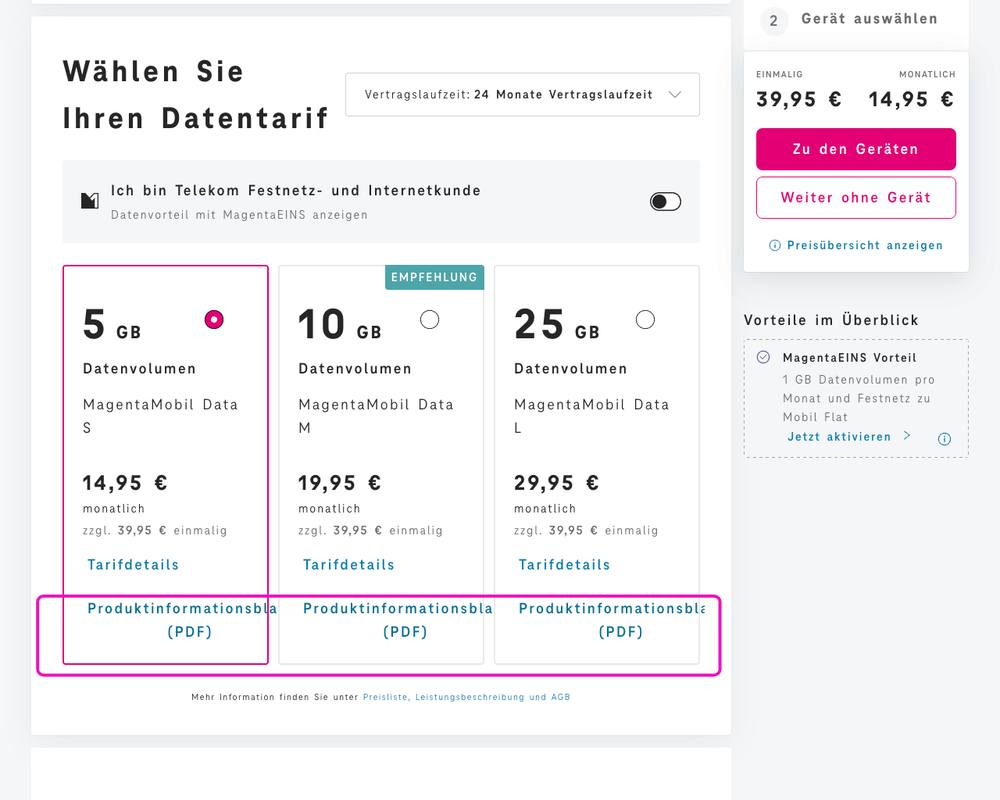This screenshot has width=1000, height=800.
Task: Click the EMPFEHLUNG badge above the 10 GB plan
Action: (434, 277)
